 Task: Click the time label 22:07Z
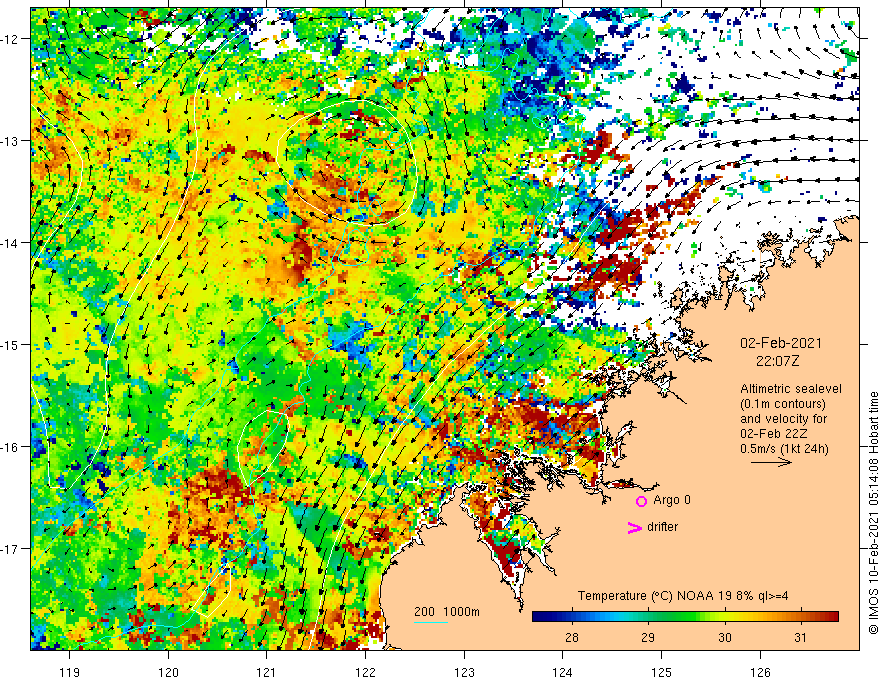coord(777,361)
